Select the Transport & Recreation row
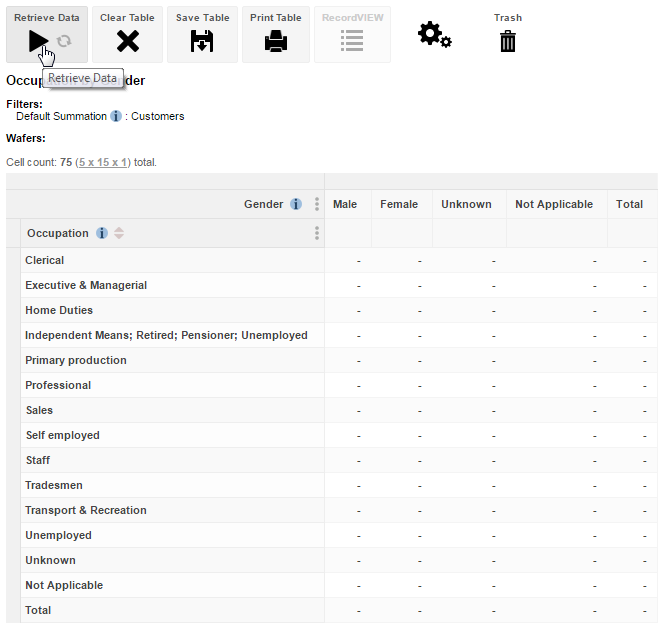664x629 pixels. [x=86, y=510]
